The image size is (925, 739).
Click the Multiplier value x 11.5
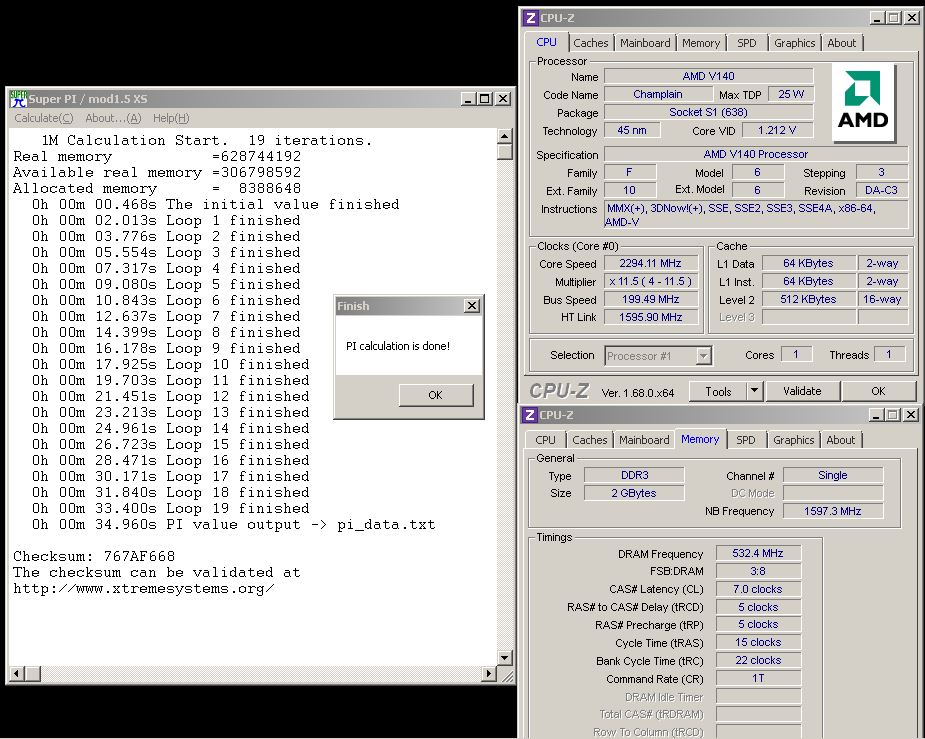(651, 281)
